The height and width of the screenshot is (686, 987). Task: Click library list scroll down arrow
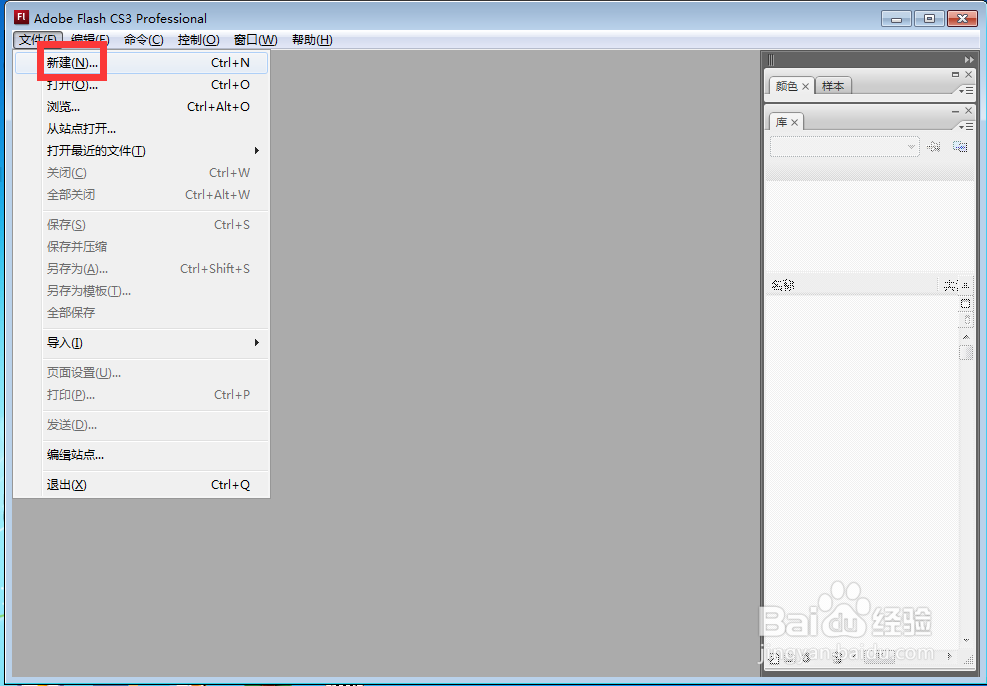pyautogui.click(x=966, y=641)
